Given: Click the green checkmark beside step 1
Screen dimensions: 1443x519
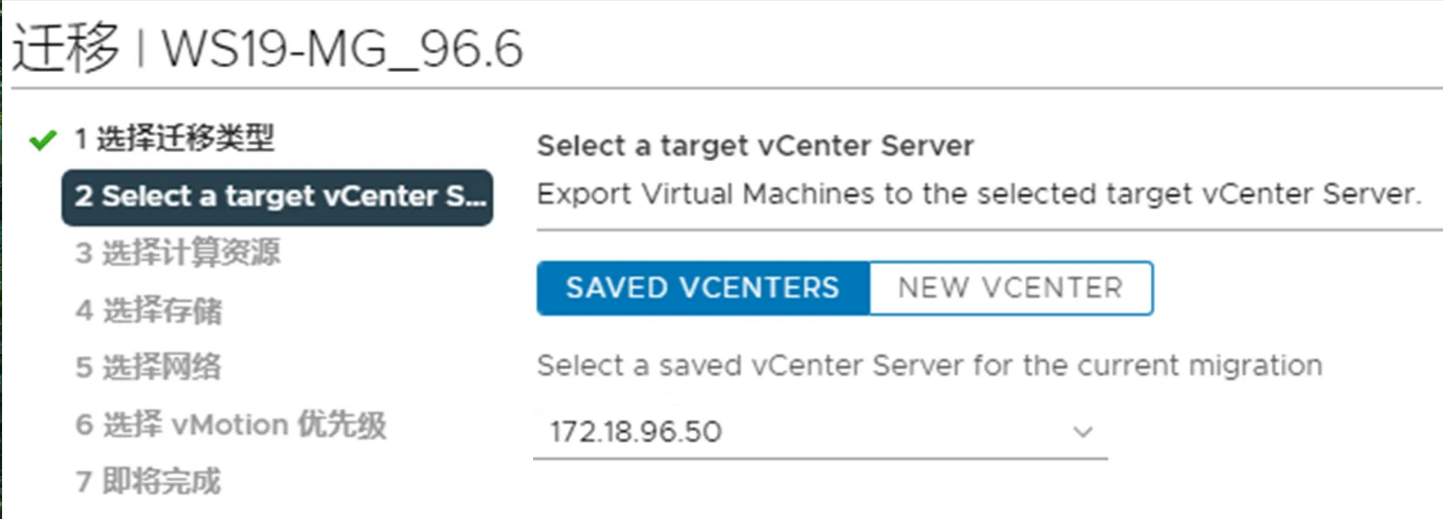Looking at the screenshot, I should [42, 141].
